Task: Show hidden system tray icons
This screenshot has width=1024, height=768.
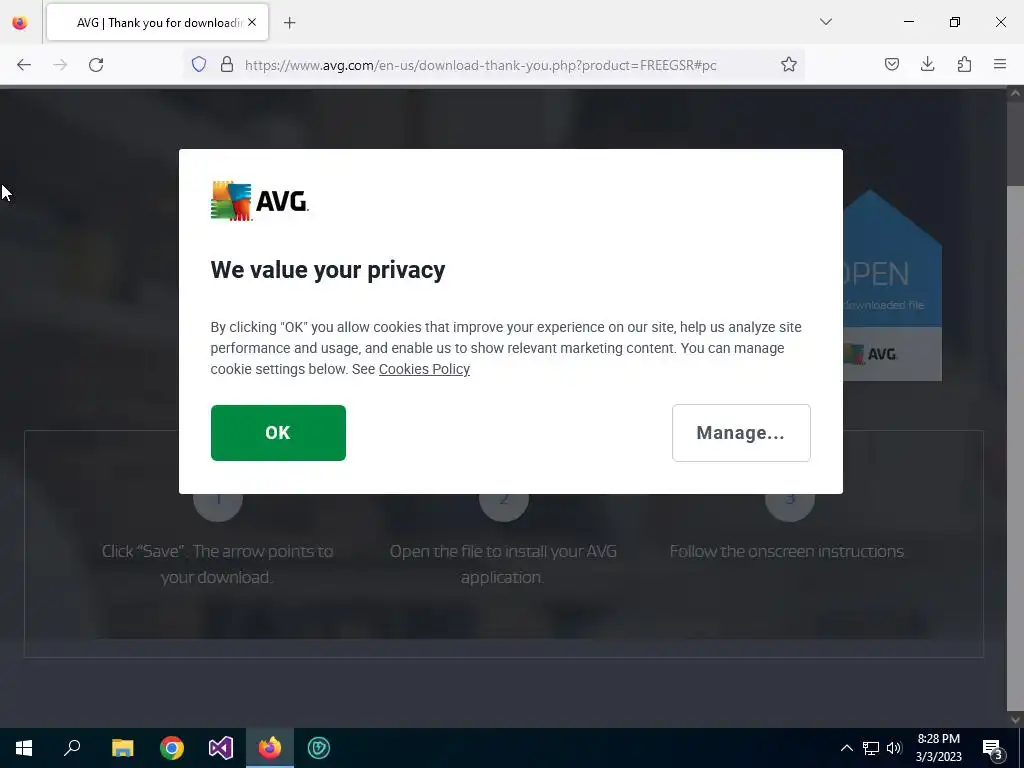Action: pos(846,748)
